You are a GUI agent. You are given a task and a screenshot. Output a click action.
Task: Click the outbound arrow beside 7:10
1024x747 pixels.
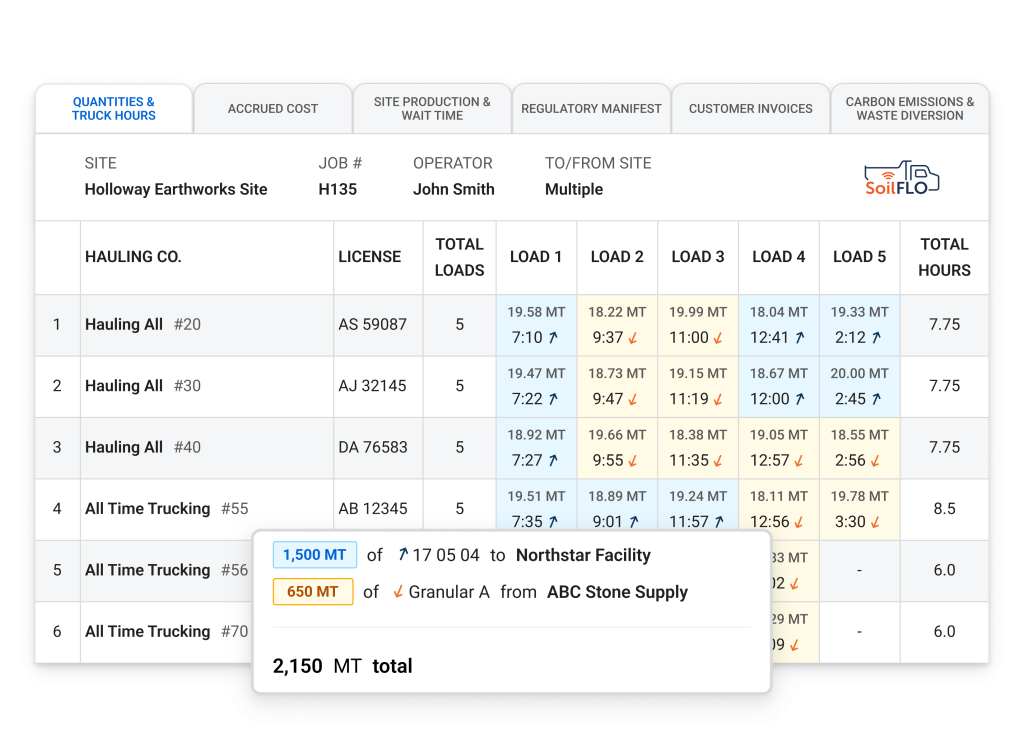tap(553, 338)
